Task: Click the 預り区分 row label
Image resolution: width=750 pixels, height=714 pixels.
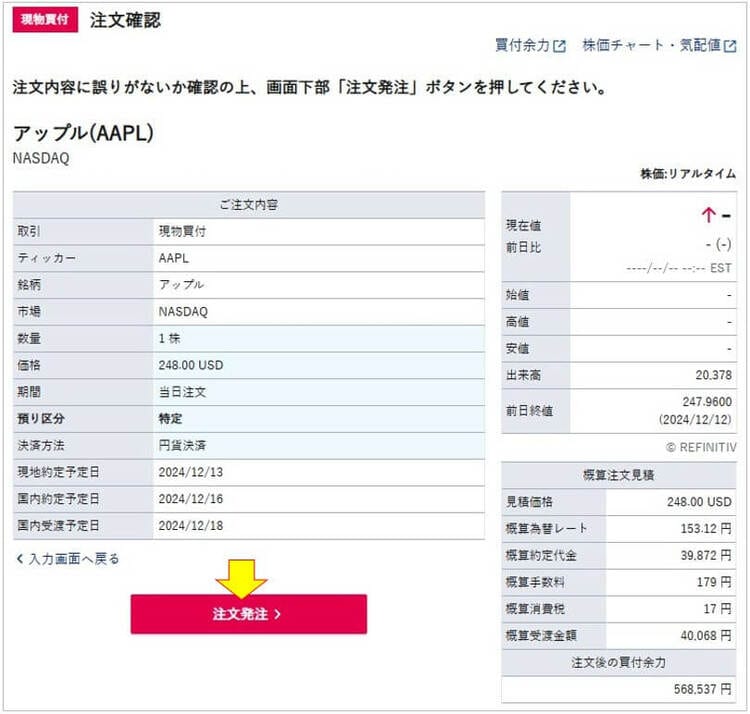Action: 41,419
